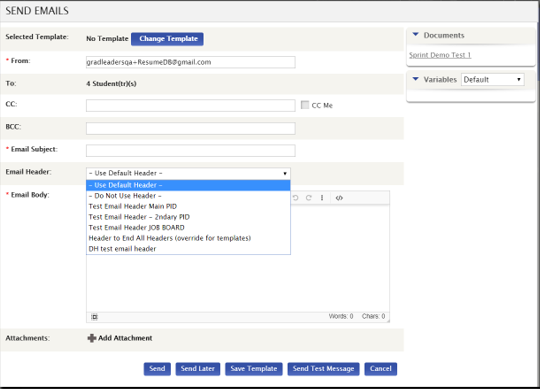Click the 'Words: 0' counter
The width and height of the screenshot is (540, 389).
341,316
